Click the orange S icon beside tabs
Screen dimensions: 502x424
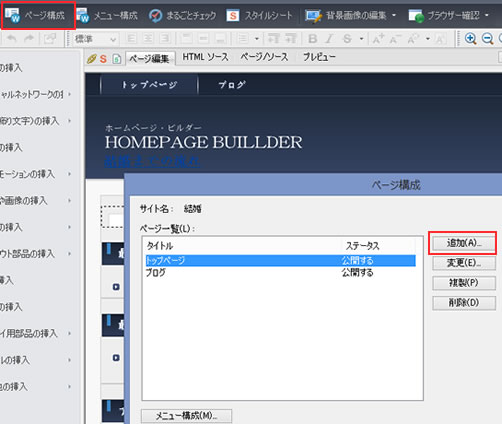(x=103, y=59)
